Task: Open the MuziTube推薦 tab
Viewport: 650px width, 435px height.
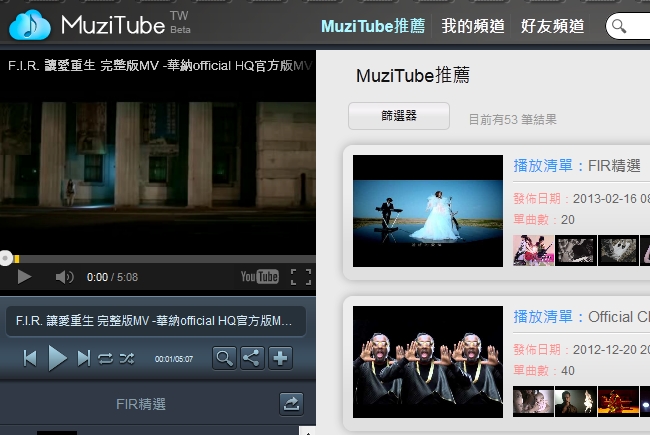Action: (x=373, y=26)
